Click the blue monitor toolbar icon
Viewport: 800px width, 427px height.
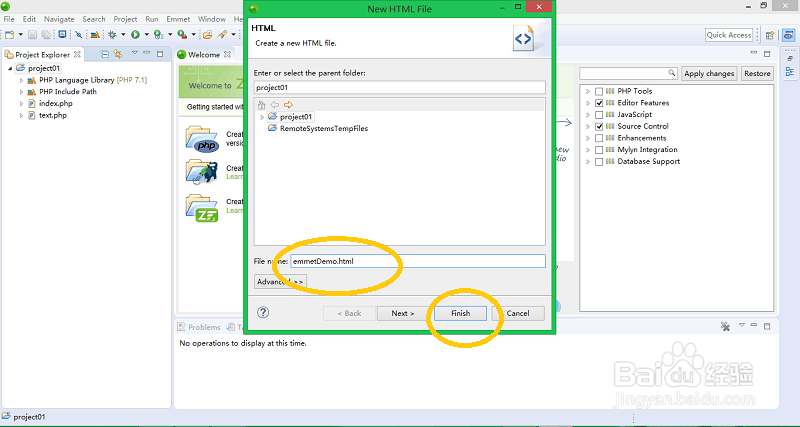tap(62, 35)
